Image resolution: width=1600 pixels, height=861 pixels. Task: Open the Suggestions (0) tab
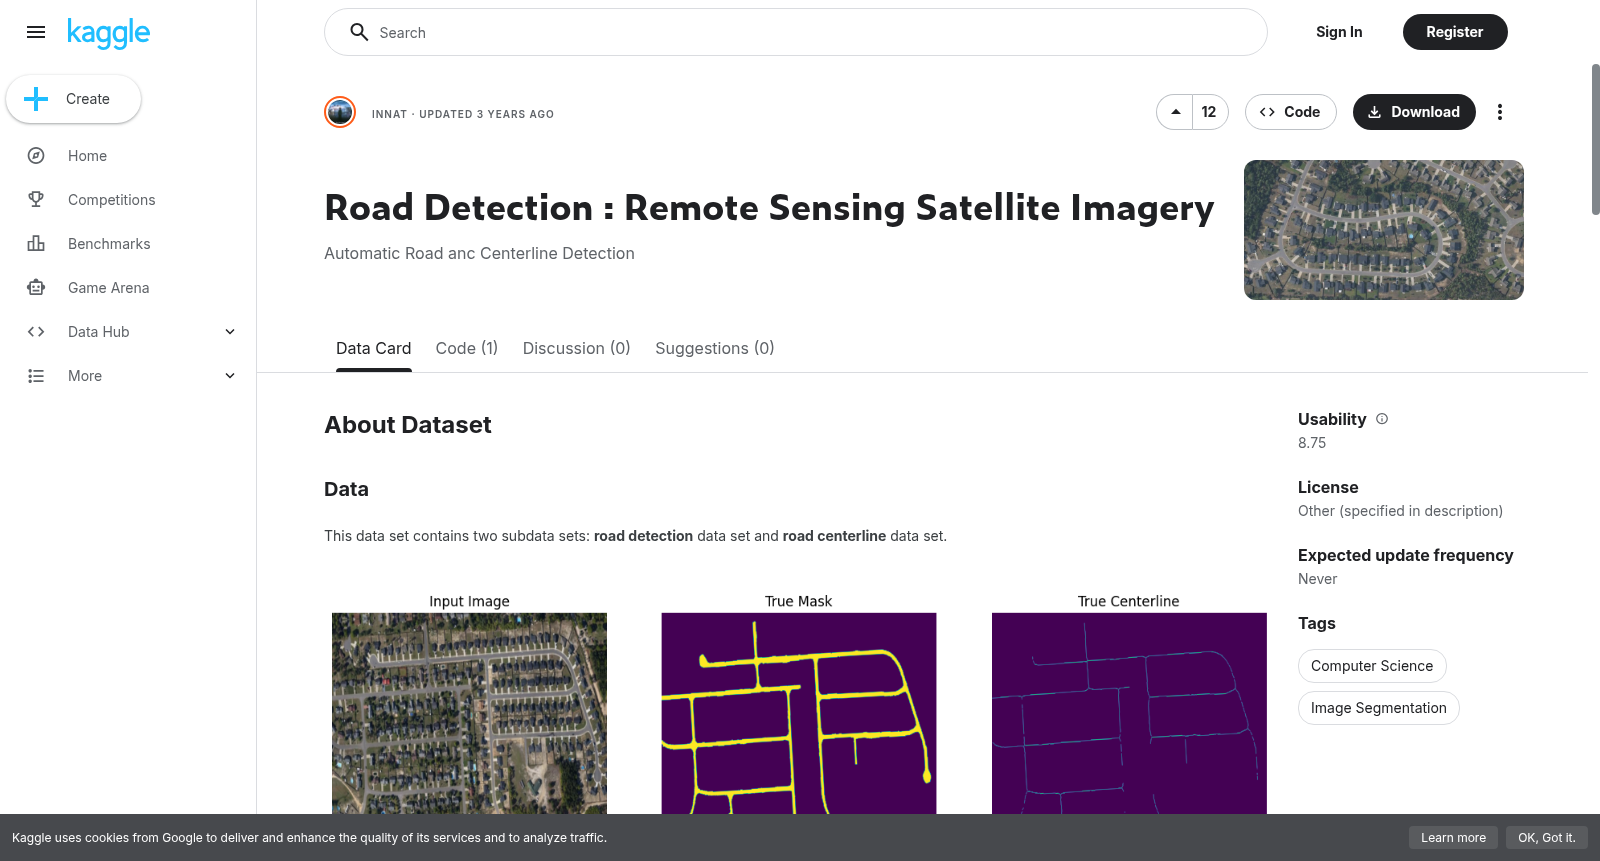pos(715,348)
